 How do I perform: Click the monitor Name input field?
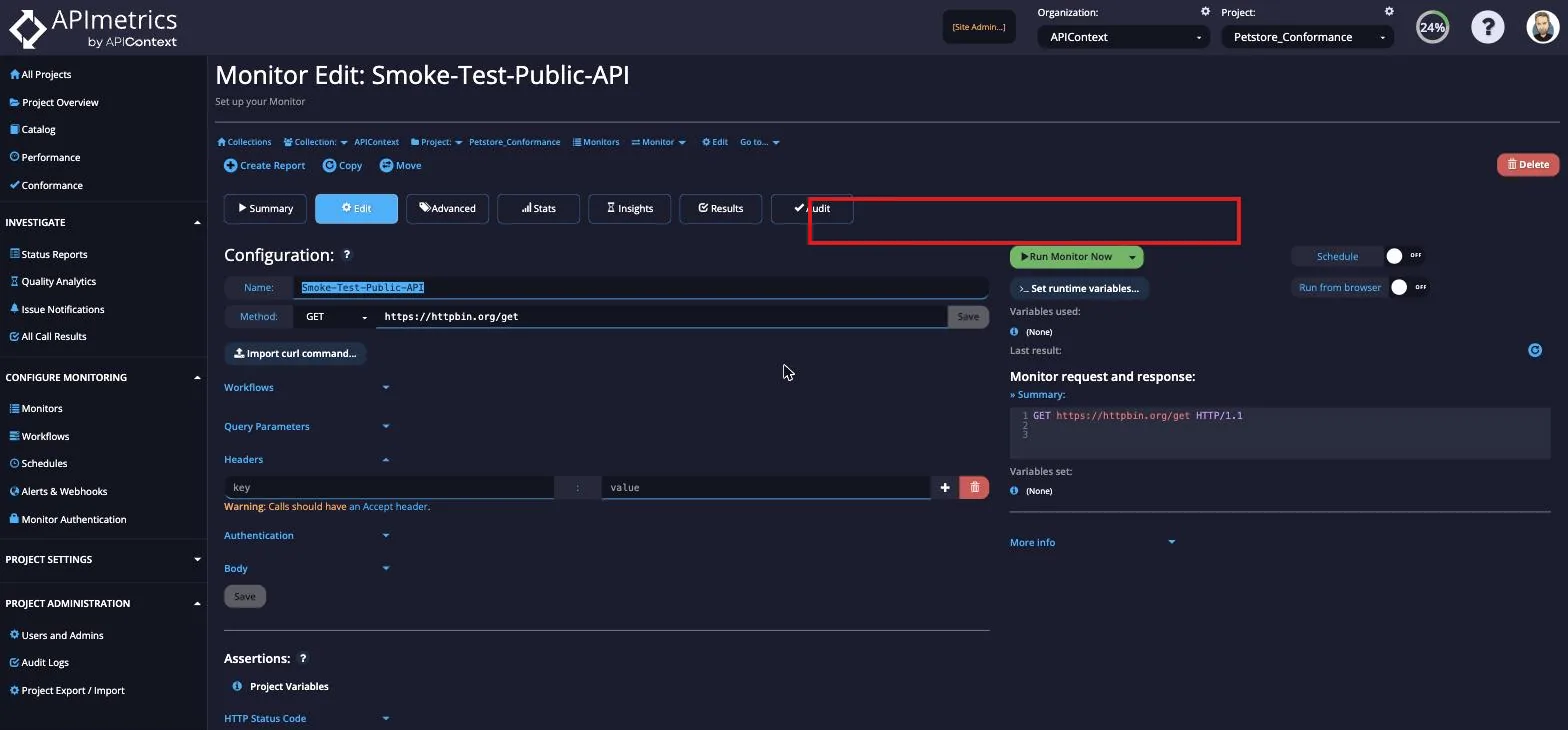coord(640,287)
